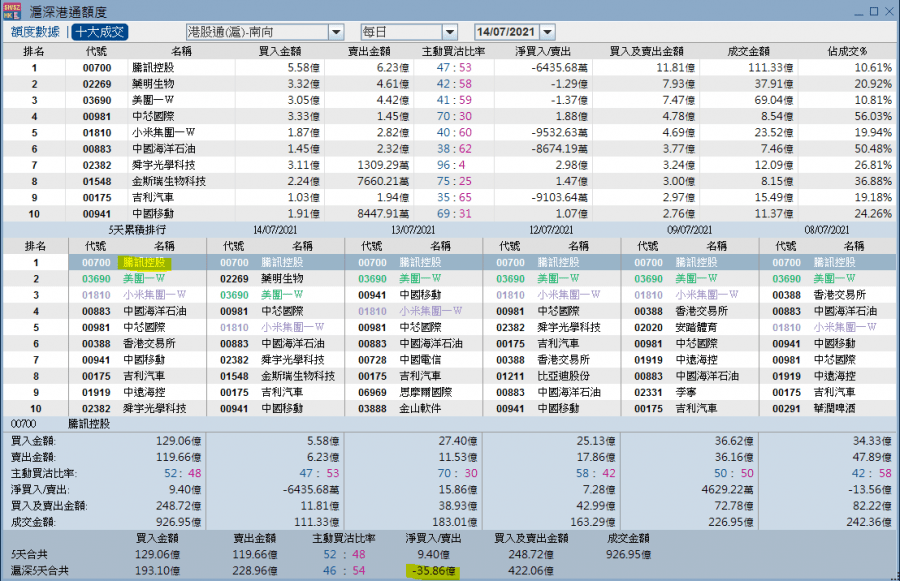The image size is (900, 581).
Task: Sort by 淨買入/賣出 column header
Action: click(543, 51)
